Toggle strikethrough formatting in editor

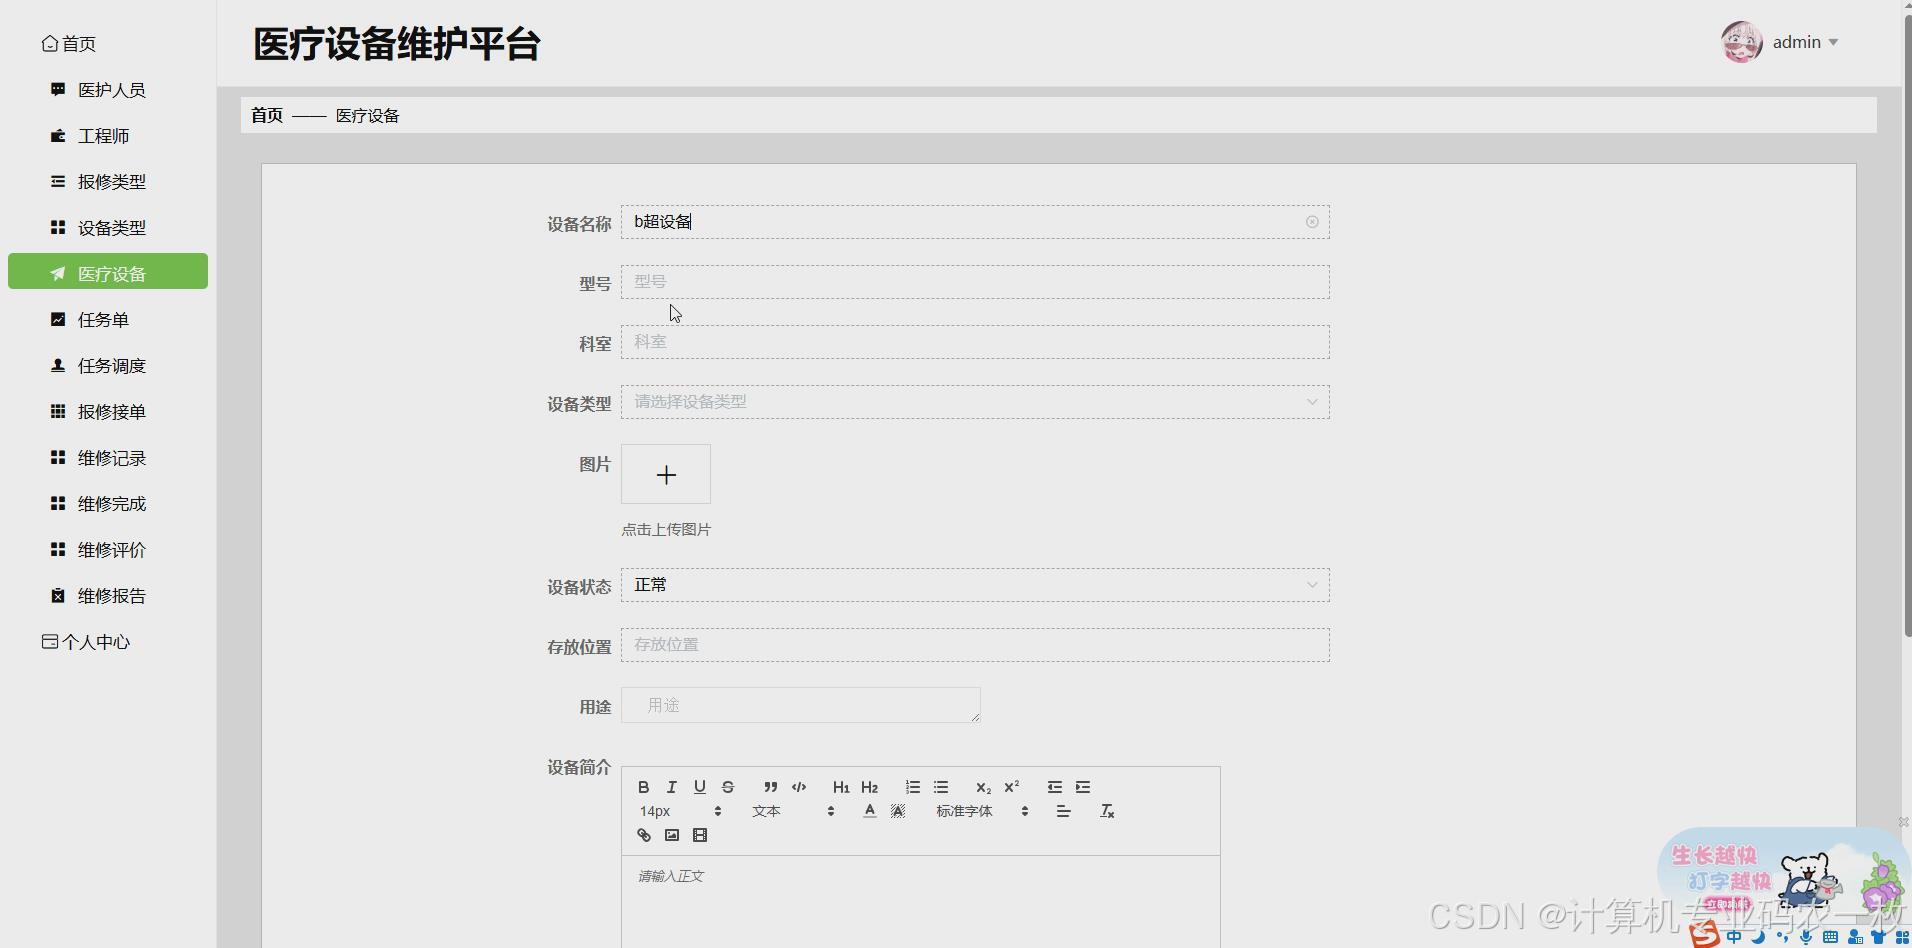coord(728,787)
